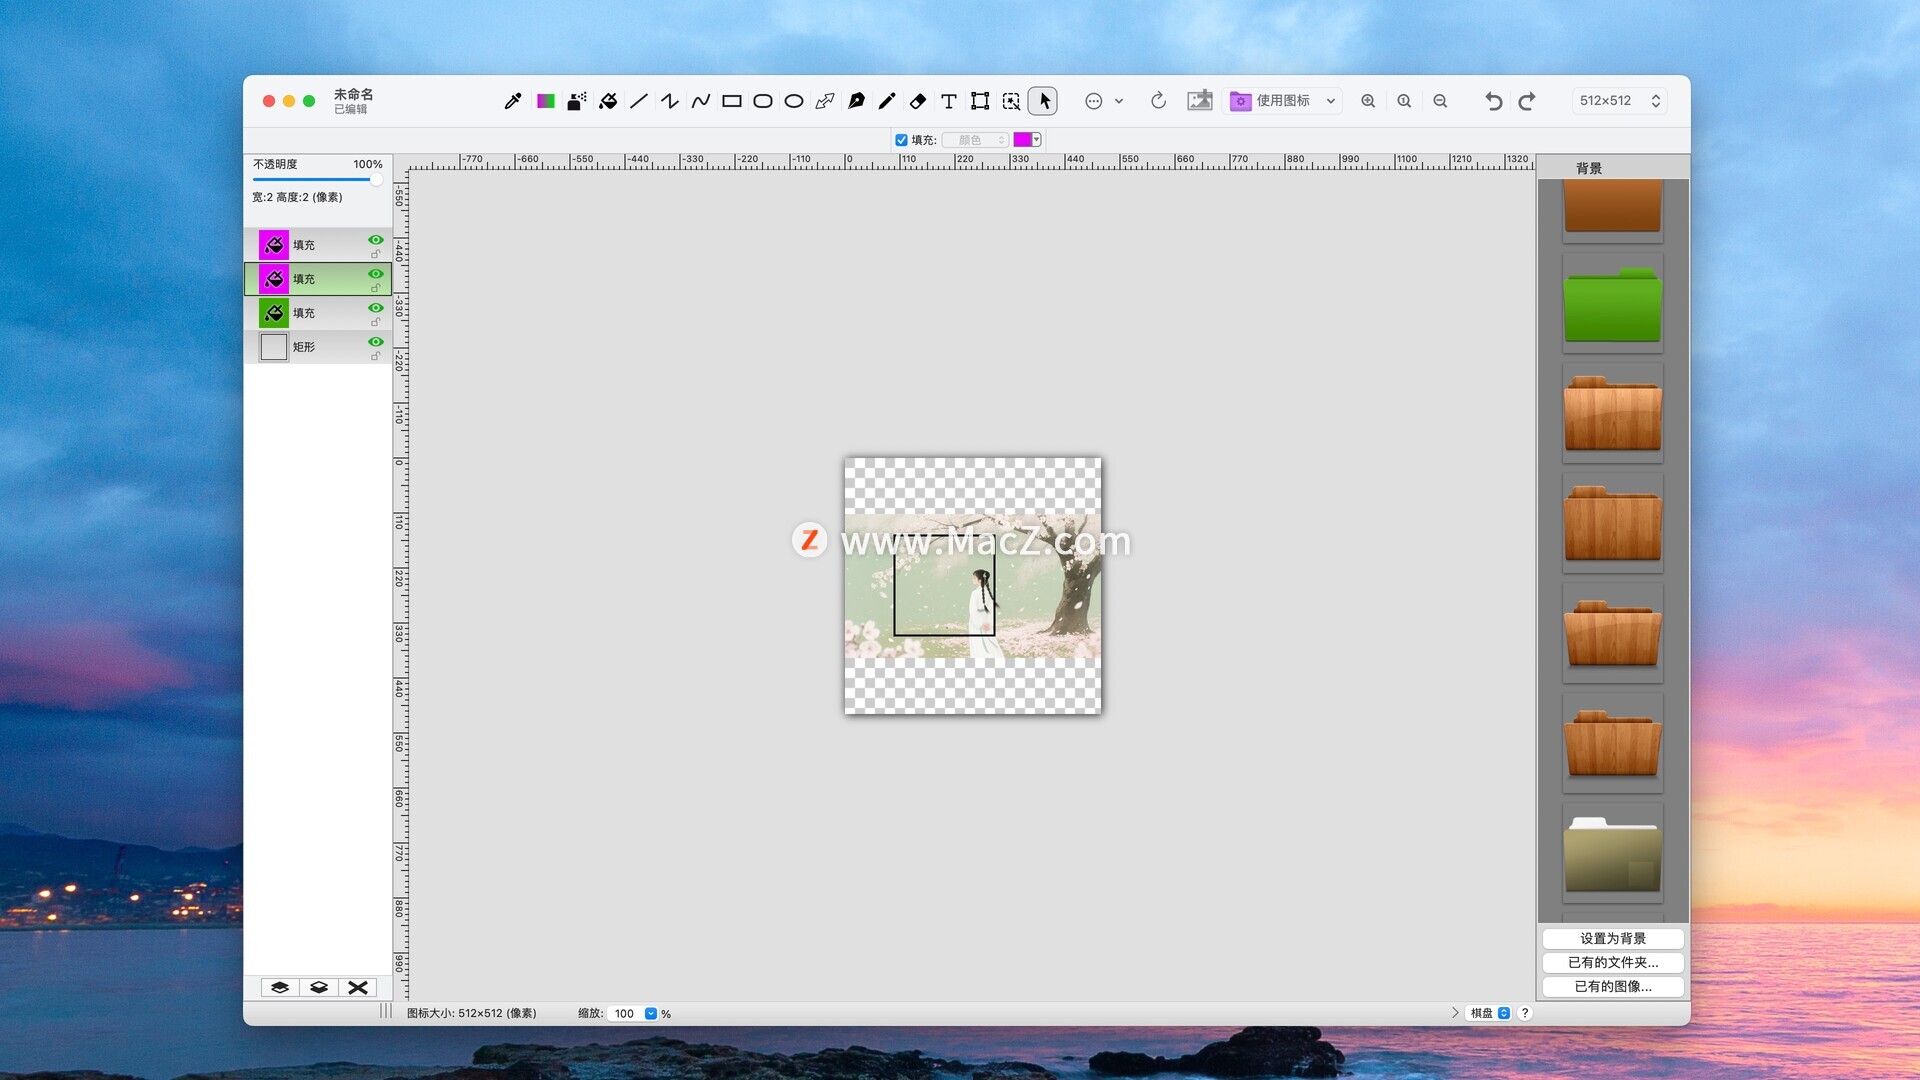
Task: Lock the highlighted 填充 layer
Action: click(376, 288)
